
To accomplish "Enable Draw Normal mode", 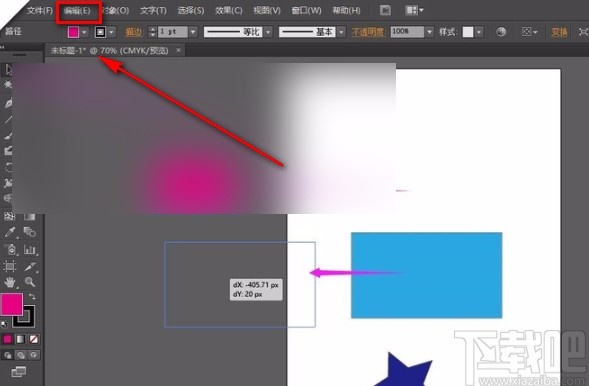I will 8,355.
